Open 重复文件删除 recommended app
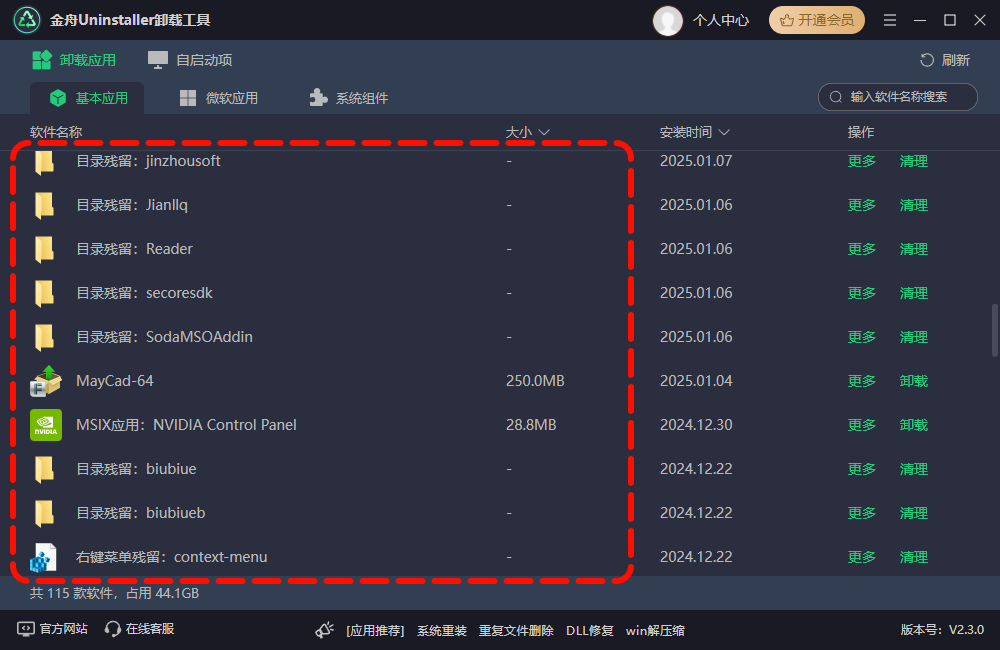This screenshot has height=650, width=1000. tap(516, 631)
